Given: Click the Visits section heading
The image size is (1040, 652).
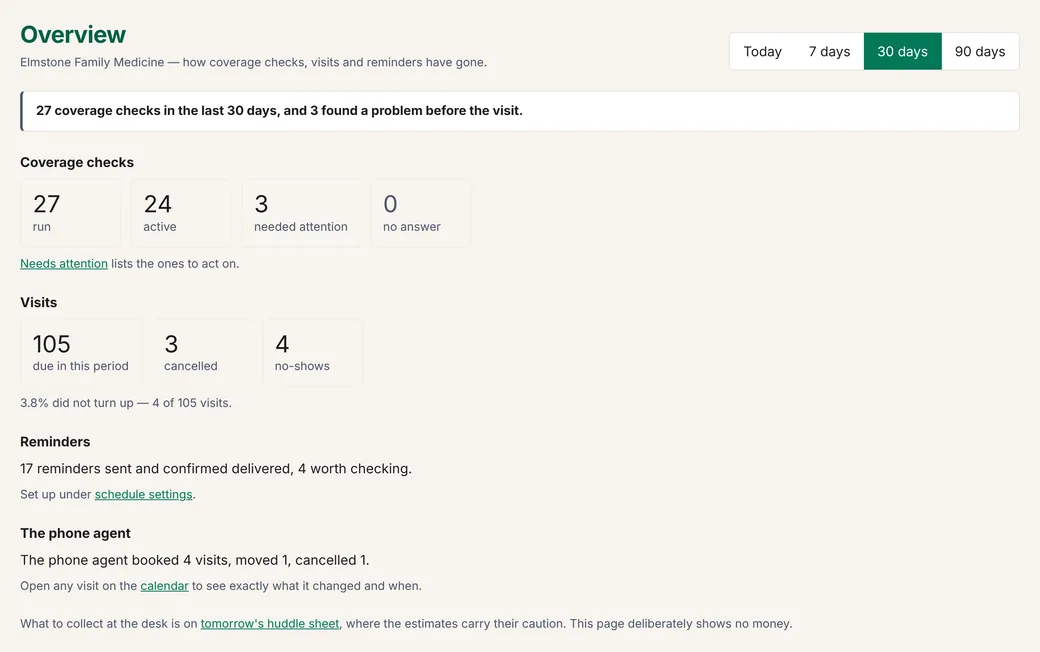Looking at the screenshot, I should pyautogui.click(x=38, y=302).
